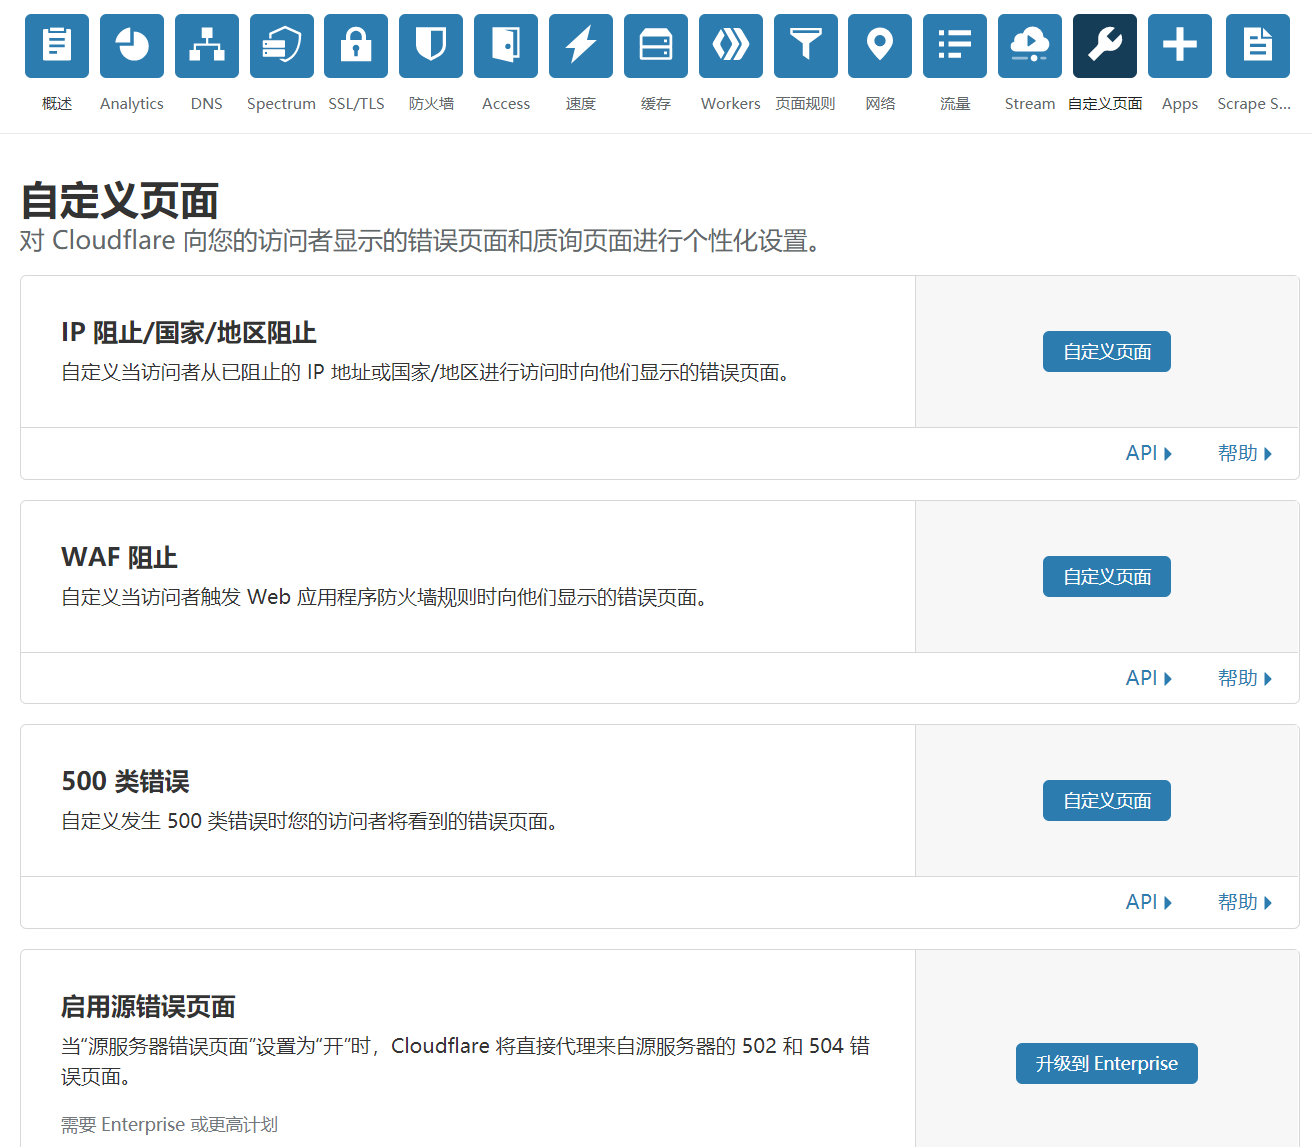Click the Workers tab label
Image resolution: width=1312 pixels, height=1147 pixels.
pos(731,104)
